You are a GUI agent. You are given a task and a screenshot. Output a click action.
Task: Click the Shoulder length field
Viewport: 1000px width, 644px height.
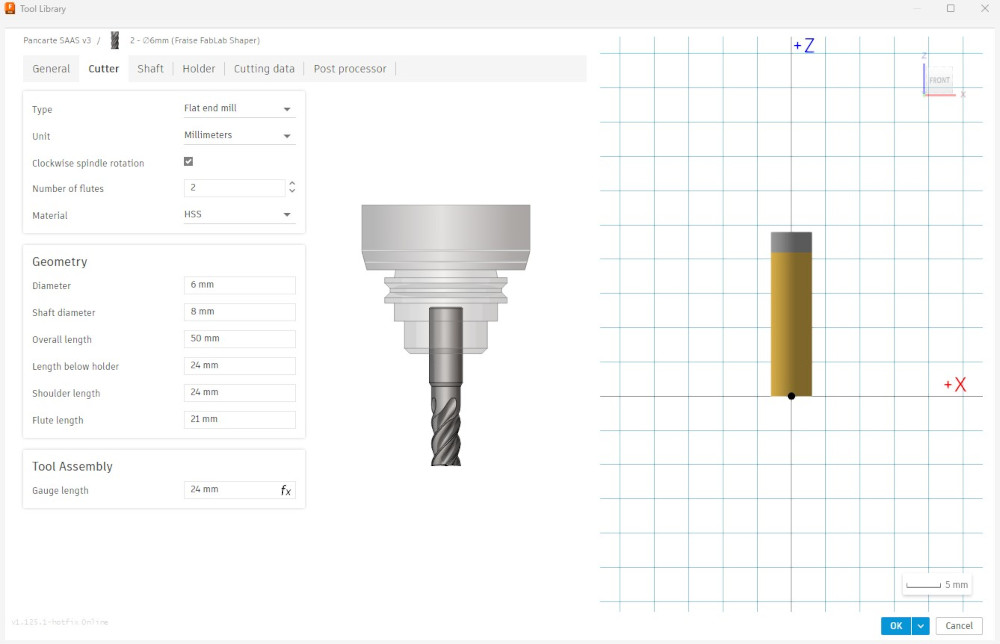tap(239, 392)
